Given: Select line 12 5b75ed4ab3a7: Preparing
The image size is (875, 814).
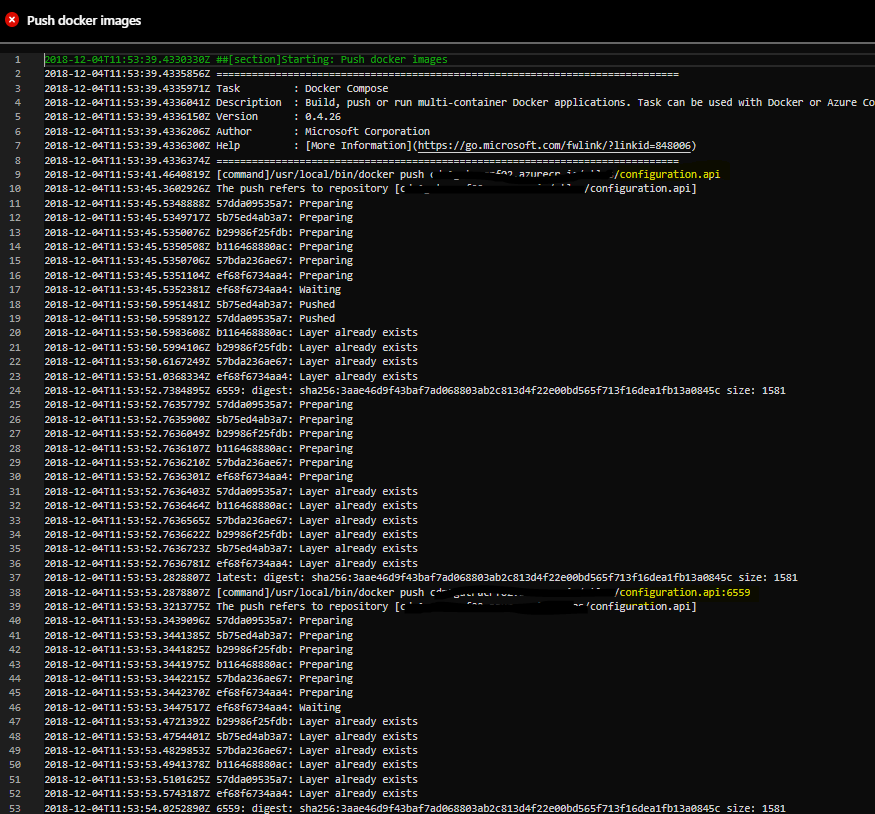Looking at the screenshot, I should [199, 218].
